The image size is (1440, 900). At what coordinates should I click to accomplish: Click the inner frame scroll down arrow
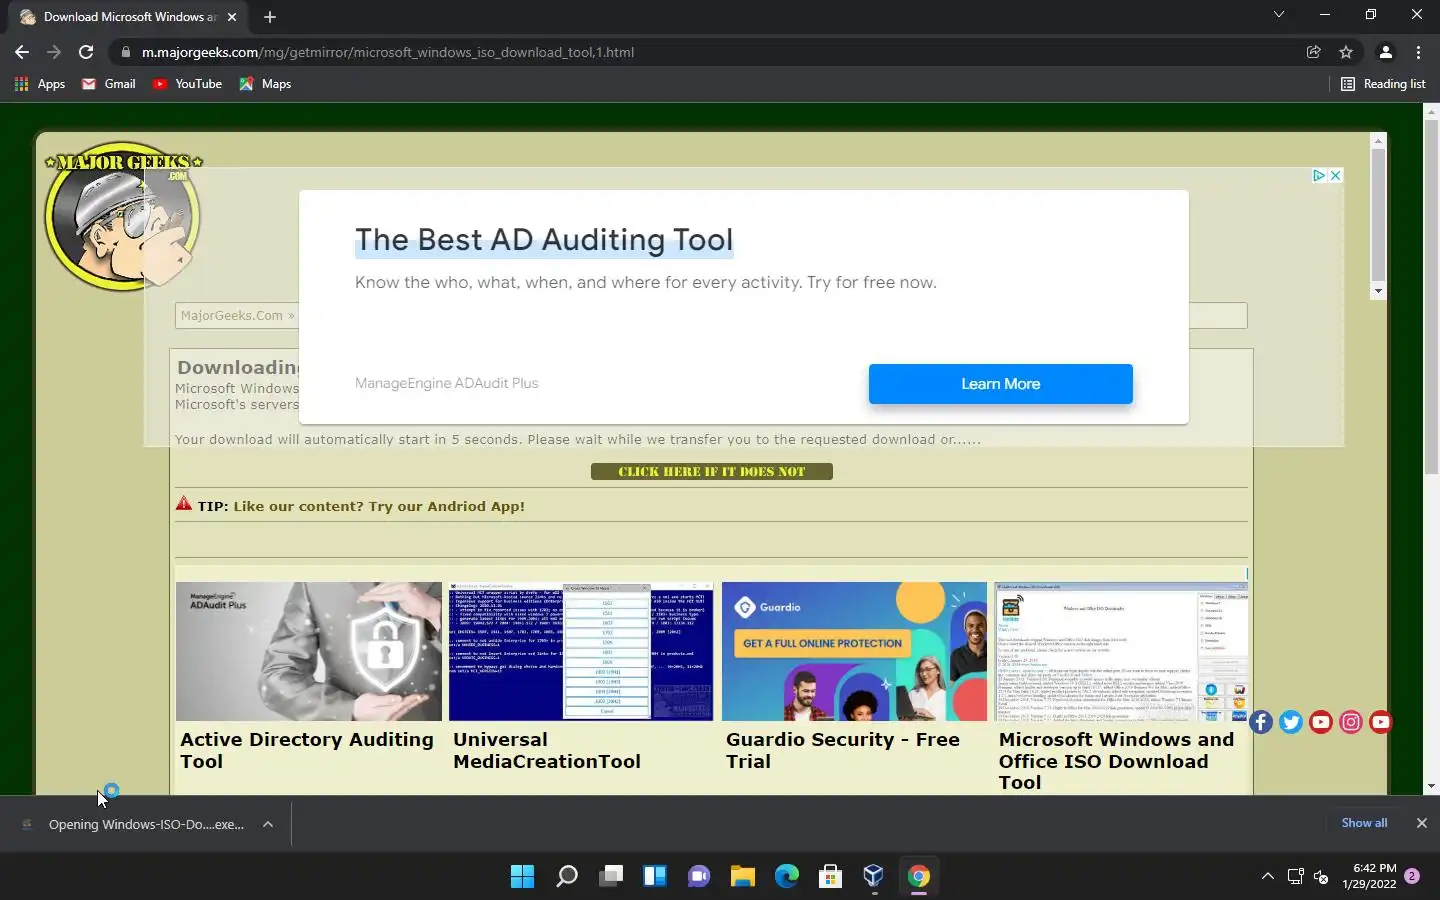click(1378, 291)
